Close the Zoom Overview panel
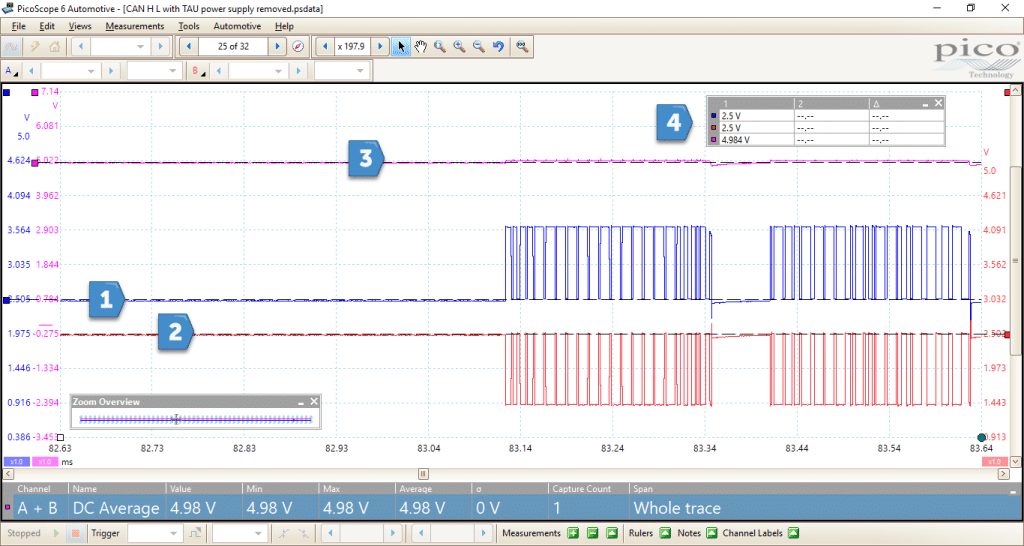The height and width of the screenshot is (546, 1024). point(314,402)
